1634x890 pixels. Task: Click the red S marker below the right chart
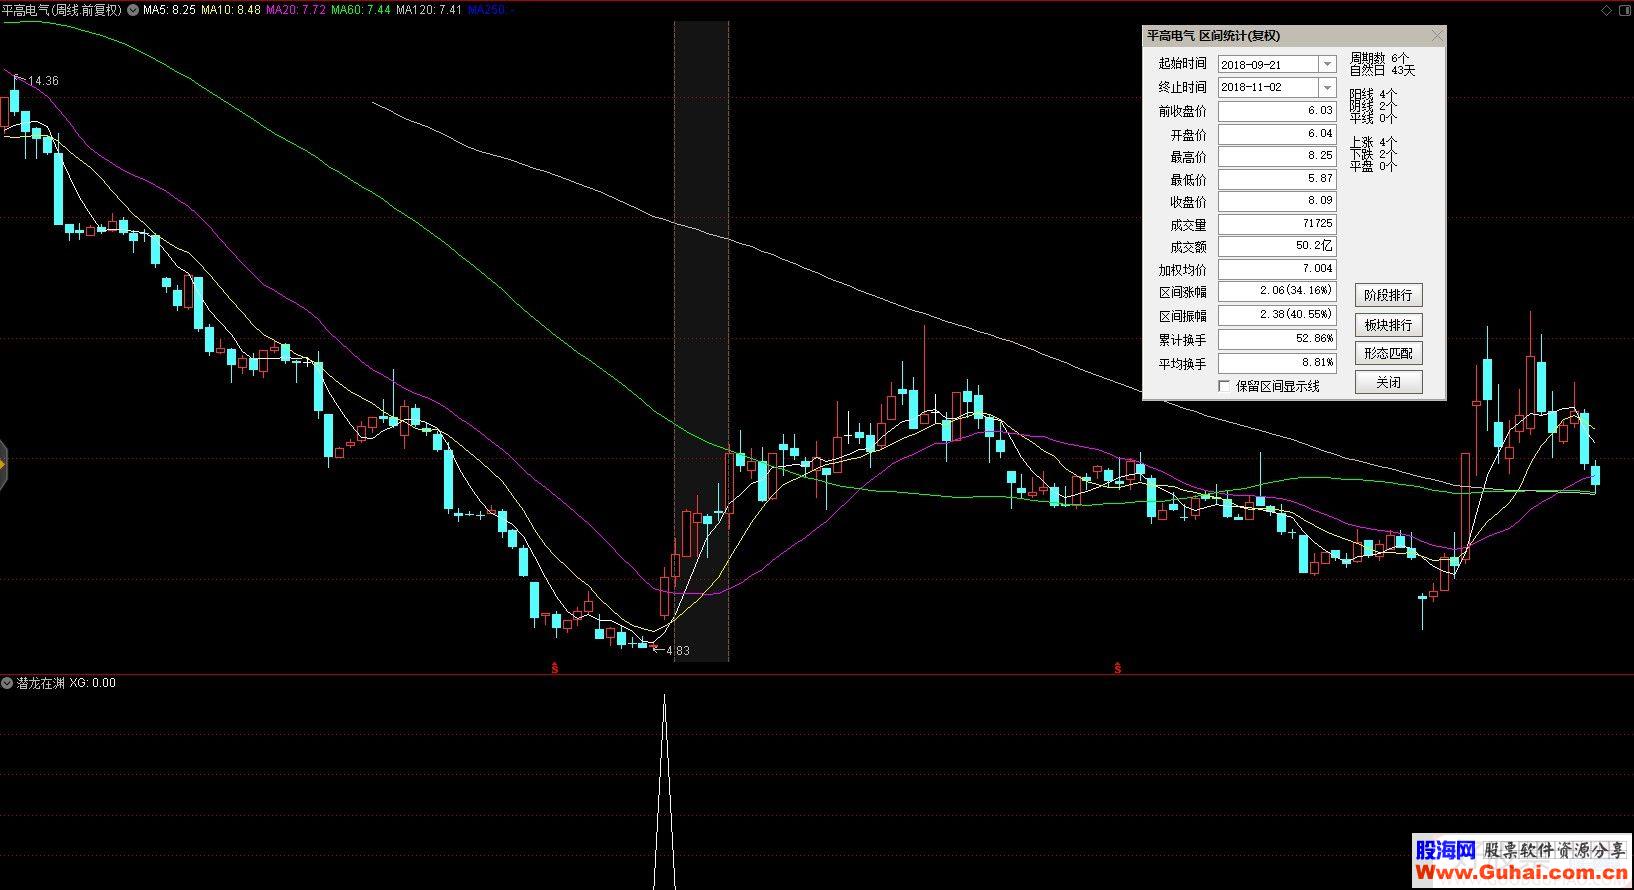pos(1117,668)
